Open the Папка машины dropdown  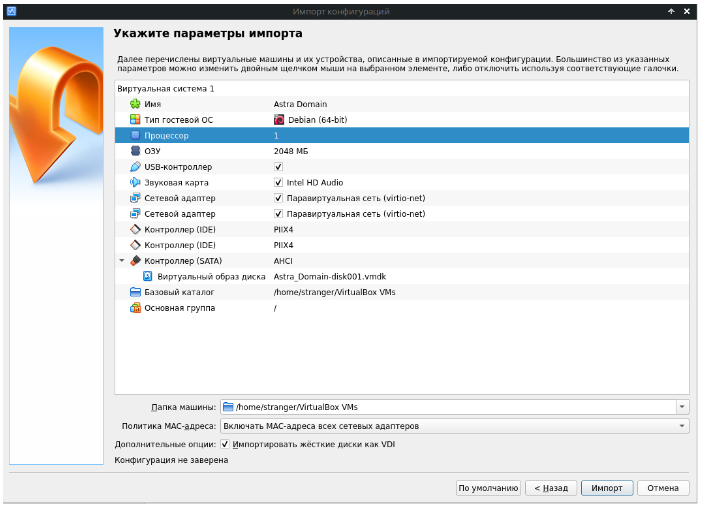click(x=682, y=407)
